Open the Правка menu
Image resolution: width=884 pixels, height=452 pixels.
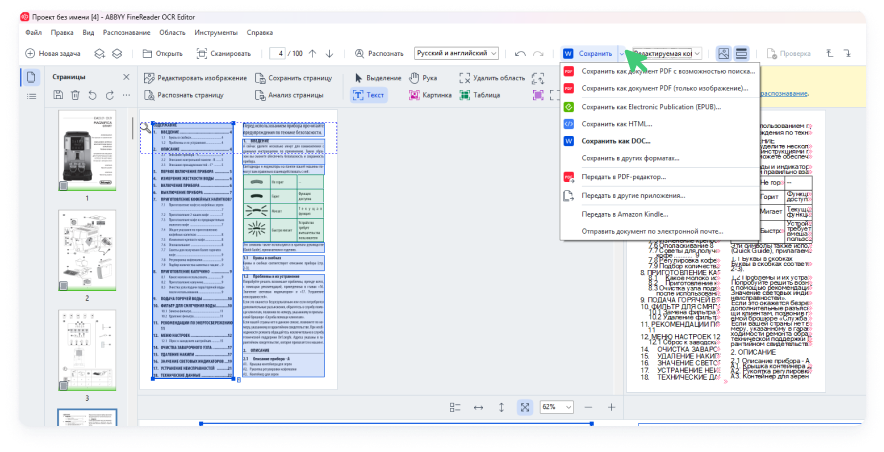62,33
